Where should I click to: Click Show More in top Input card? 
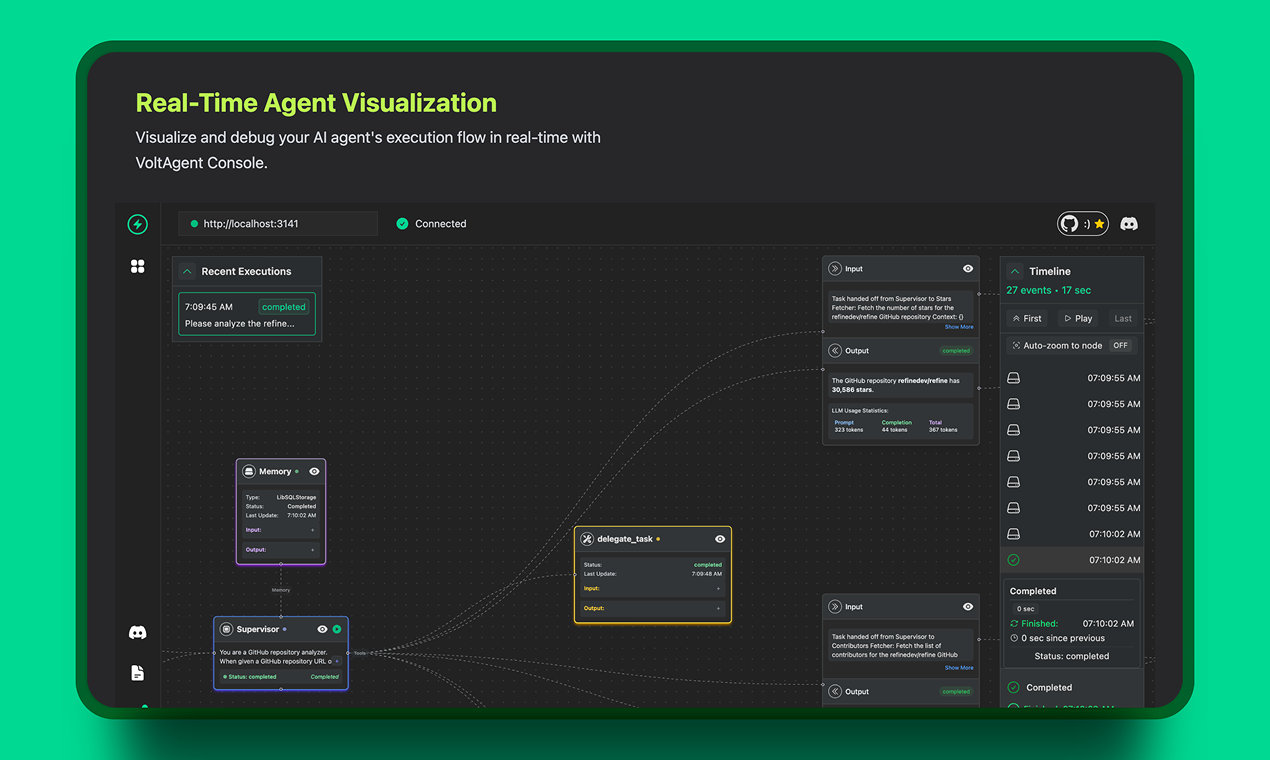958,327
